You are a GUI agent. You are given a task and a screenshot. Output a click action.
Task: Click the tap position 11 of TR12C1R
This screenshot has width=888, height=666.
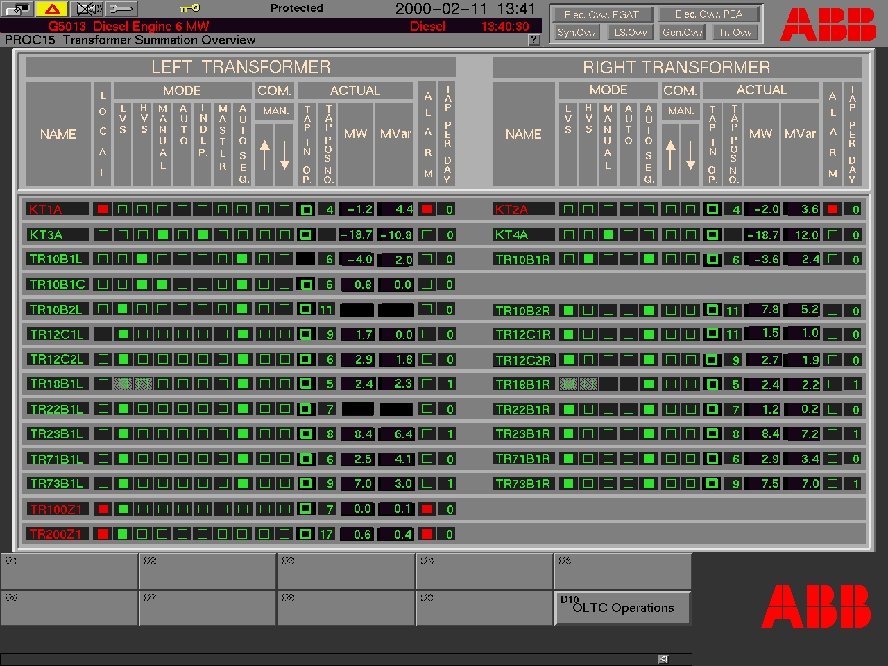point(732,334)
